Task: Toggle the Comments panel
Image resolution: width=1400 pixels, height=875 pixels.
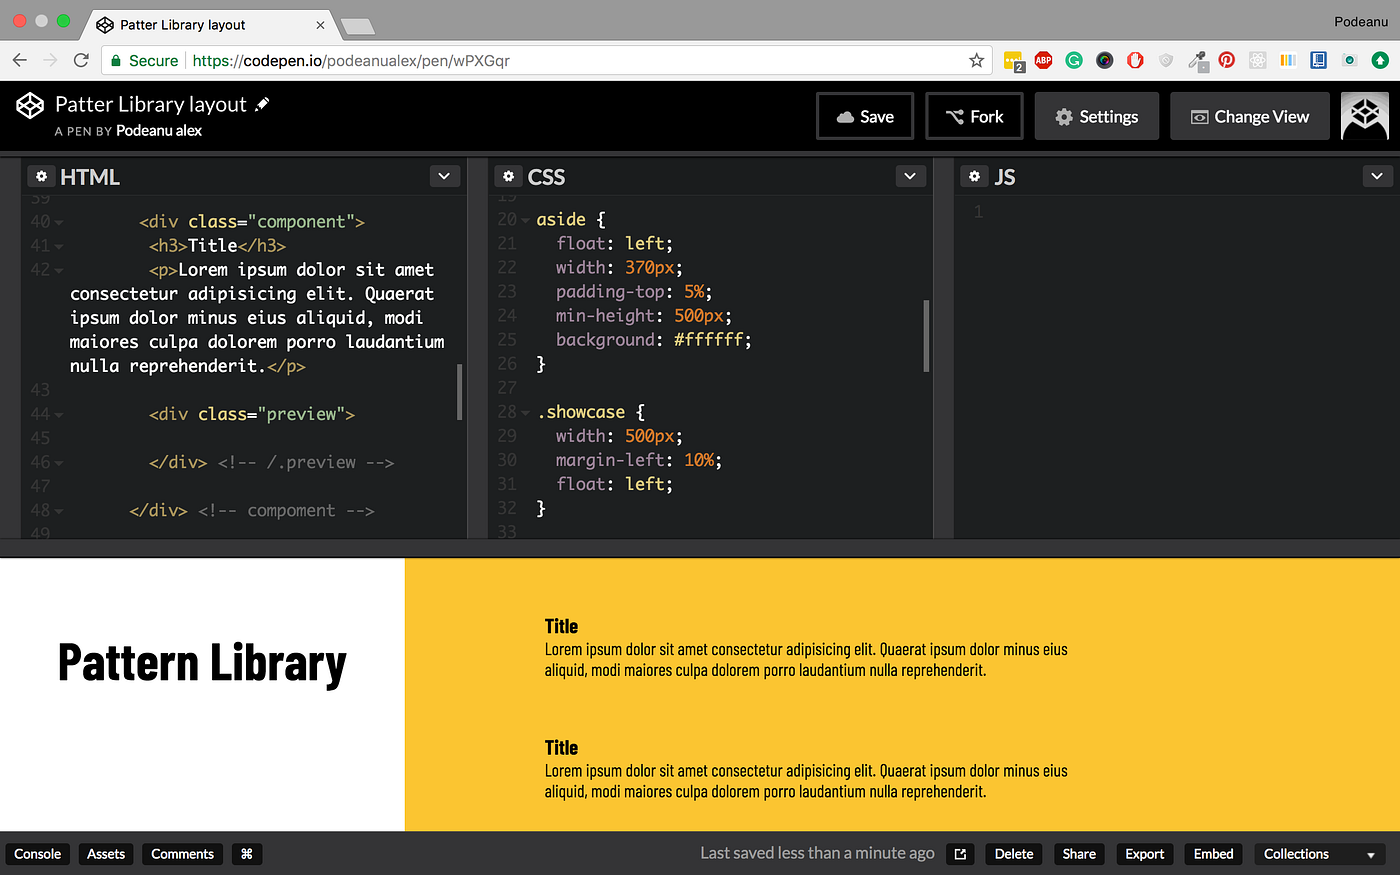Action: coord(181,854)
